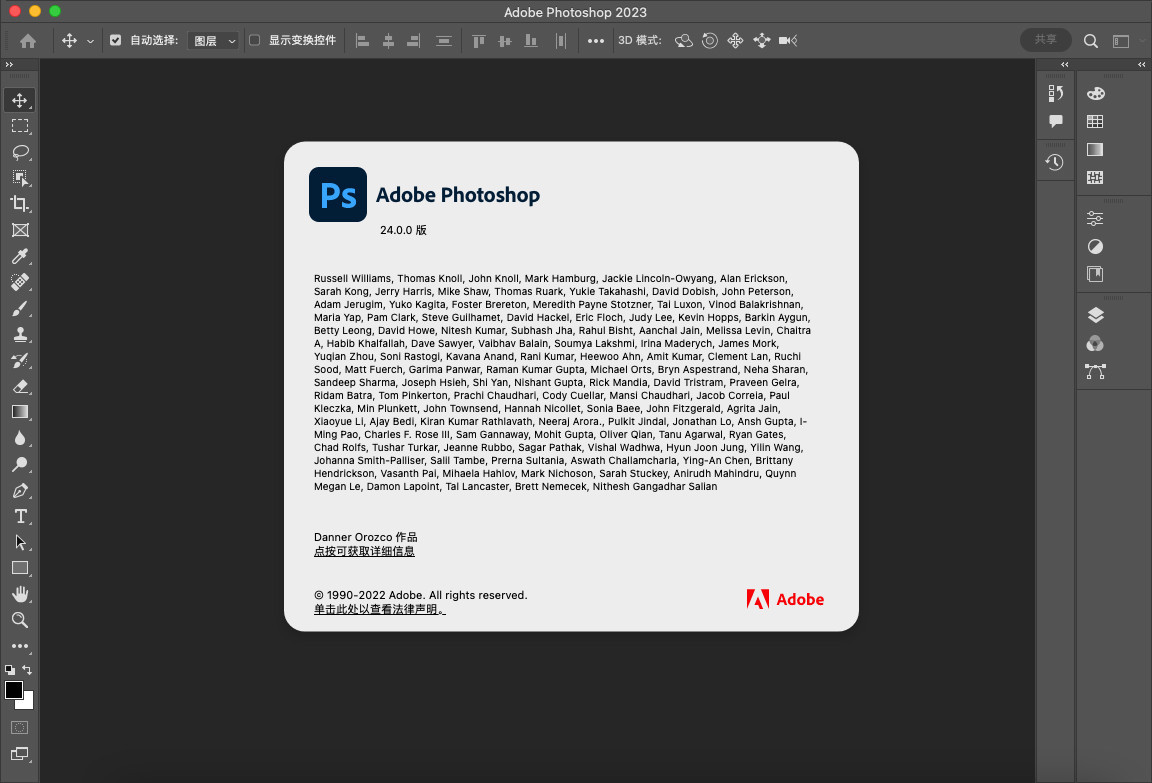Set the white background color swatch
Screen dimensions: 1152x783
tap(28, 703)
